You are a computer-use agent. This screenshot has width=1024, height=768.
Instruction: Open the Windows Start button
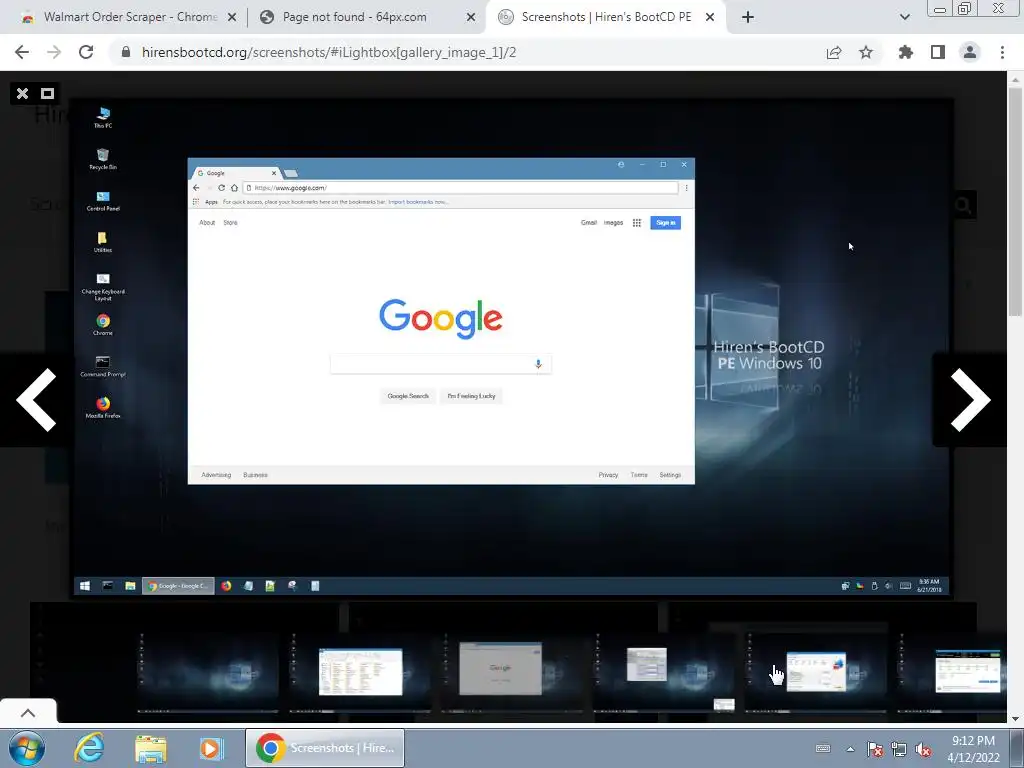[27, 748]
